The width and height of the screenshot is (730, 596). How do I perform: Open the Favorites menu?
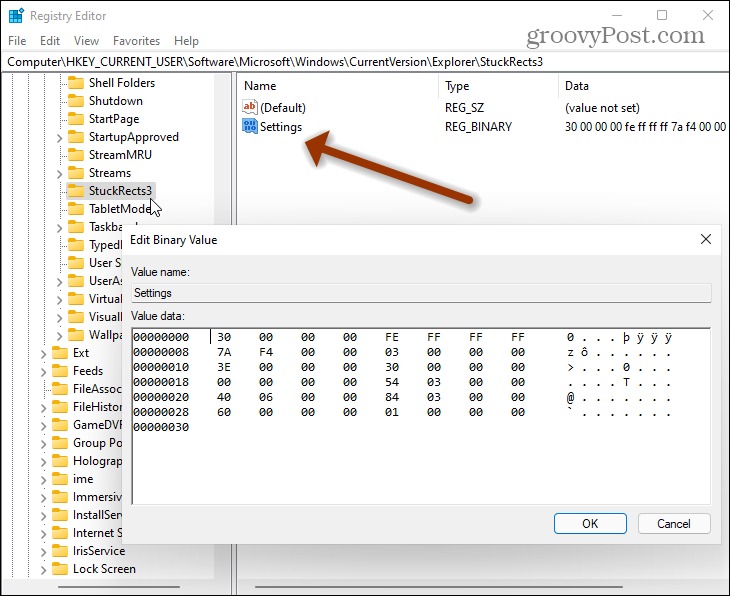(x=136, y=41)
